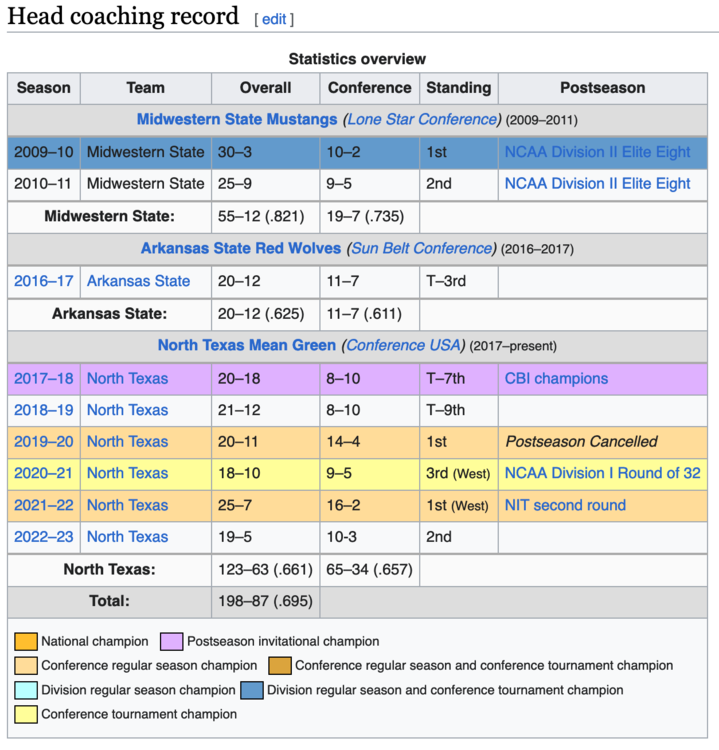Click the Arkansas State team link
Image resolution: width=719 pixels, height=750 pixels.
[x=138, y=281]
